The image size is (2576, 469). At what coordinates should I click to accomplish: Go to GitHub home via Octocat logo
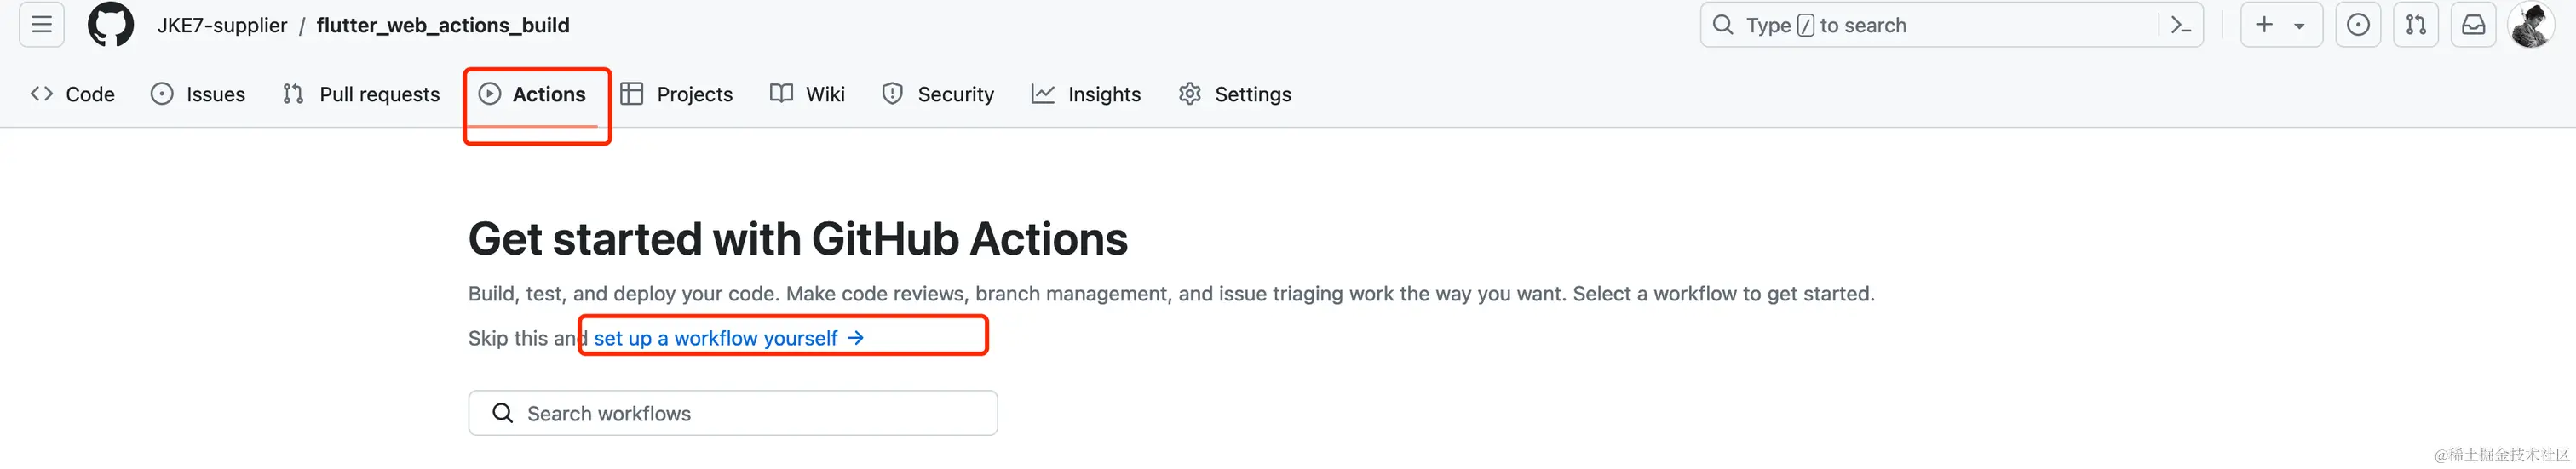(x=111, y=25)
